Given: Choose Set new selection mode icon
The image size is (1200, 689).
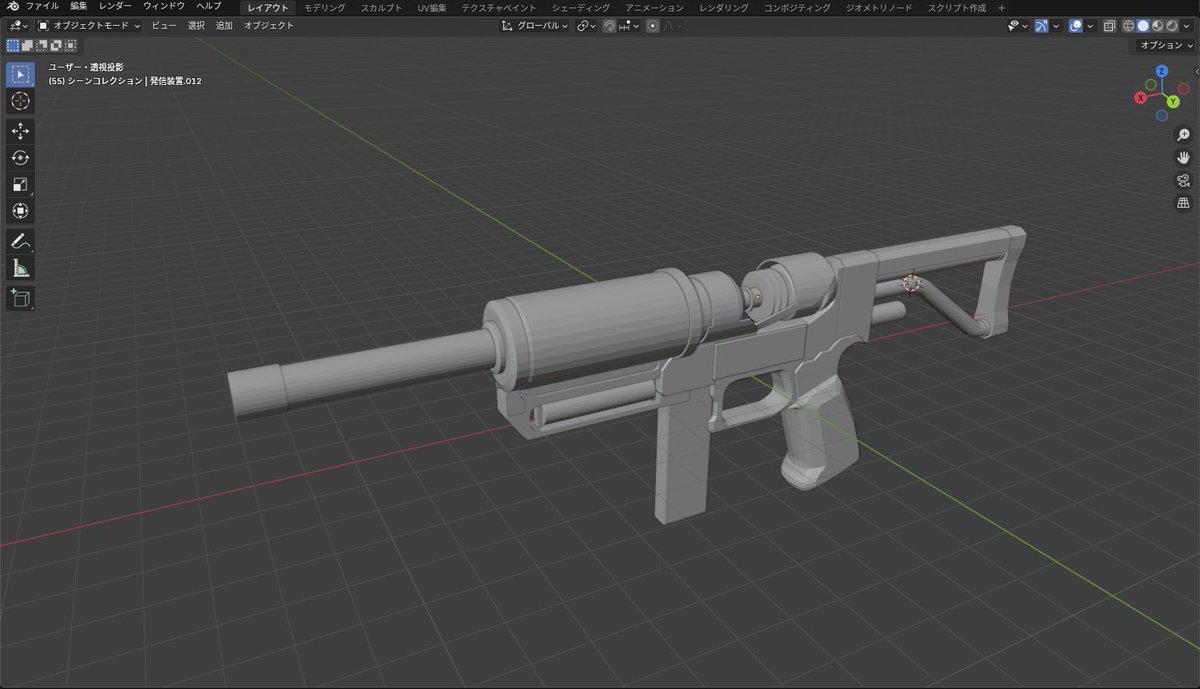Looking at the screenshot, I should (13, 45).
